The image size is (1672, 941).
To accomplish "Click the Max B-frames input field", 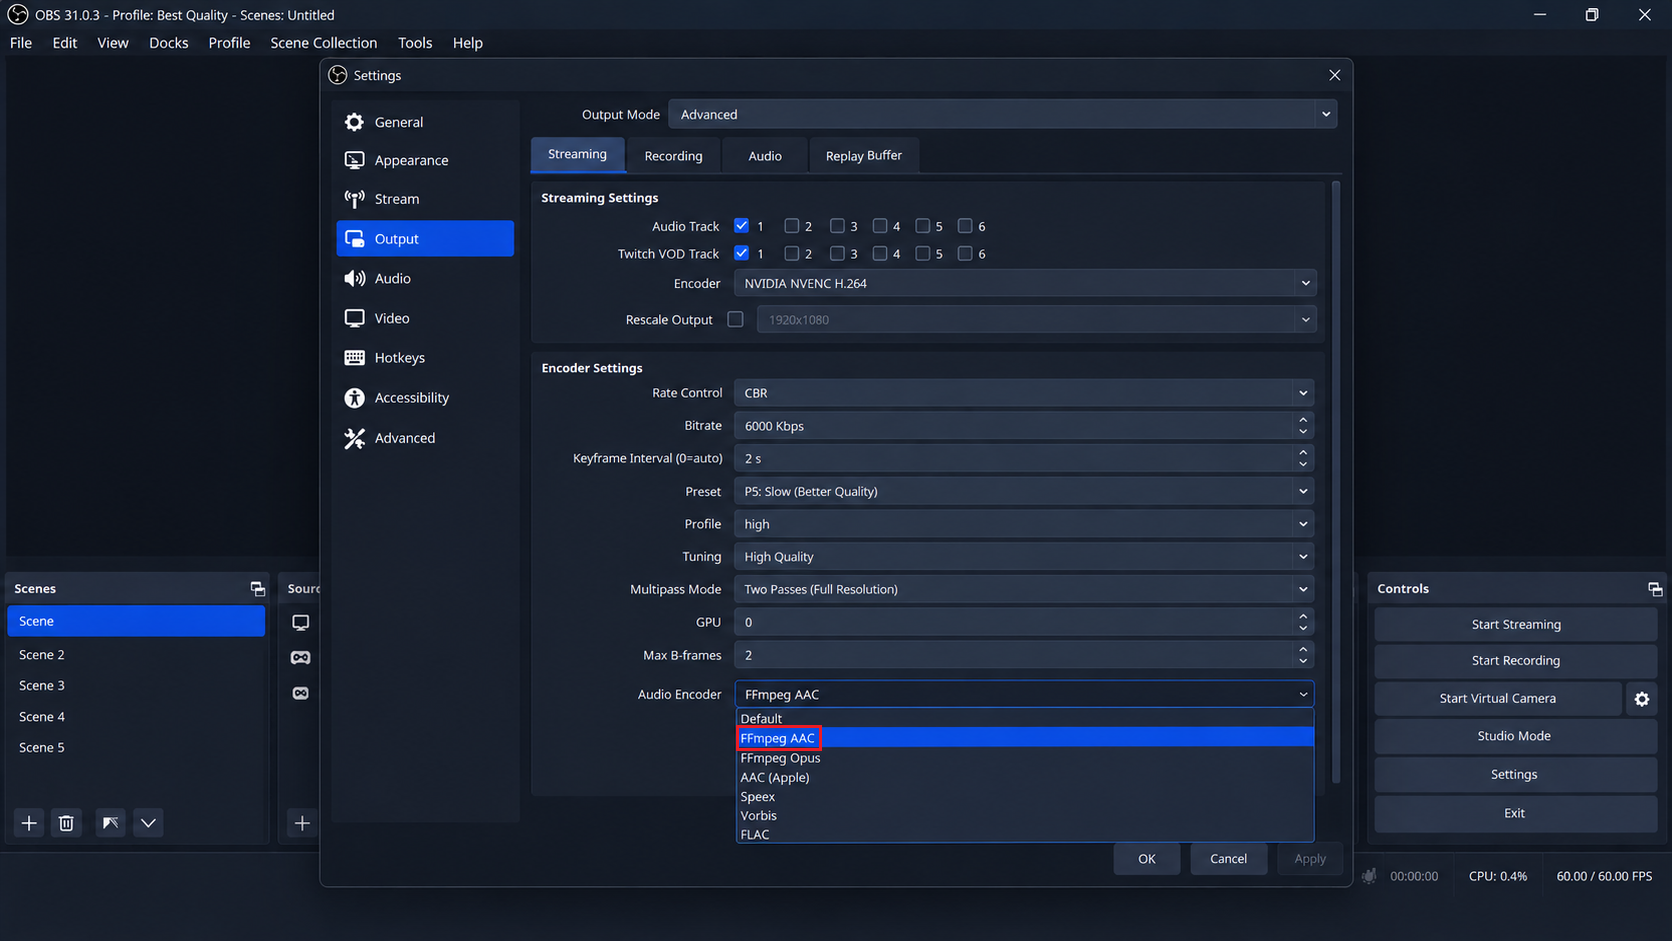I will 1014,655.
